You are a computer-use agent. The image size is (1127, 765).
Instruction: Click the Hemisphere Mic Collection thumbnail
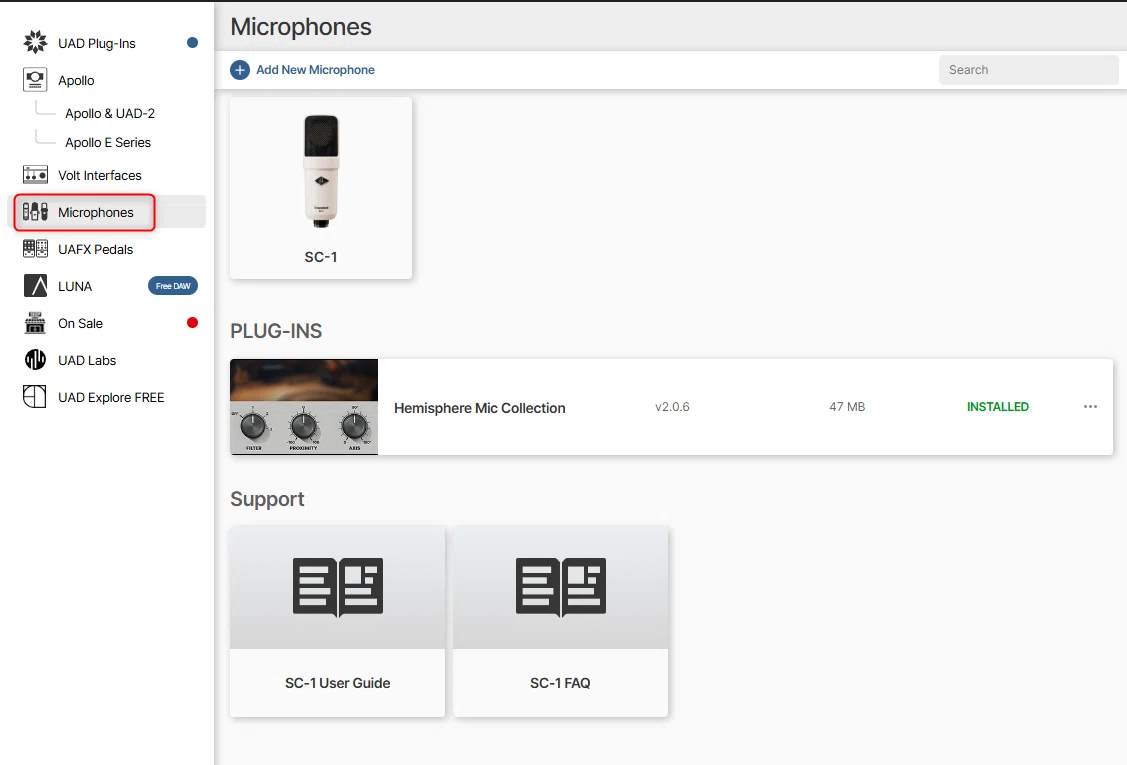point(304,407)
